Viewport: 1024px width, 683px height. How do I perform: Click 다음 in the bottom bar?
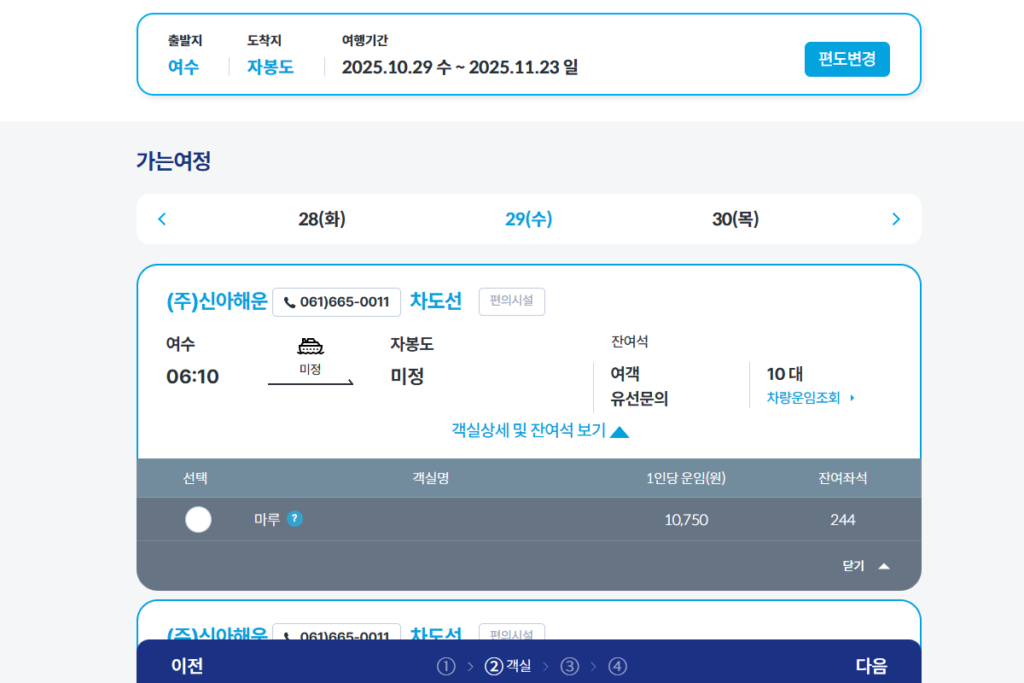point(871,665)
